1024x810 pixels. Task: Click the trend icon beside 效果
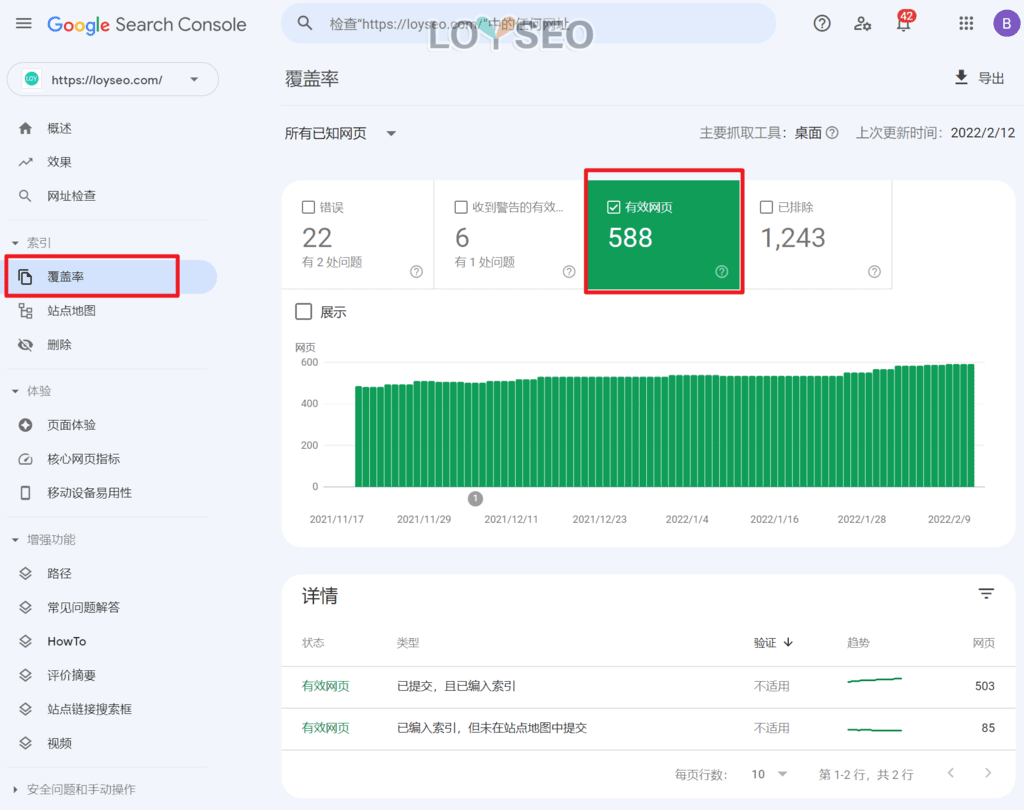pos(25,162)
